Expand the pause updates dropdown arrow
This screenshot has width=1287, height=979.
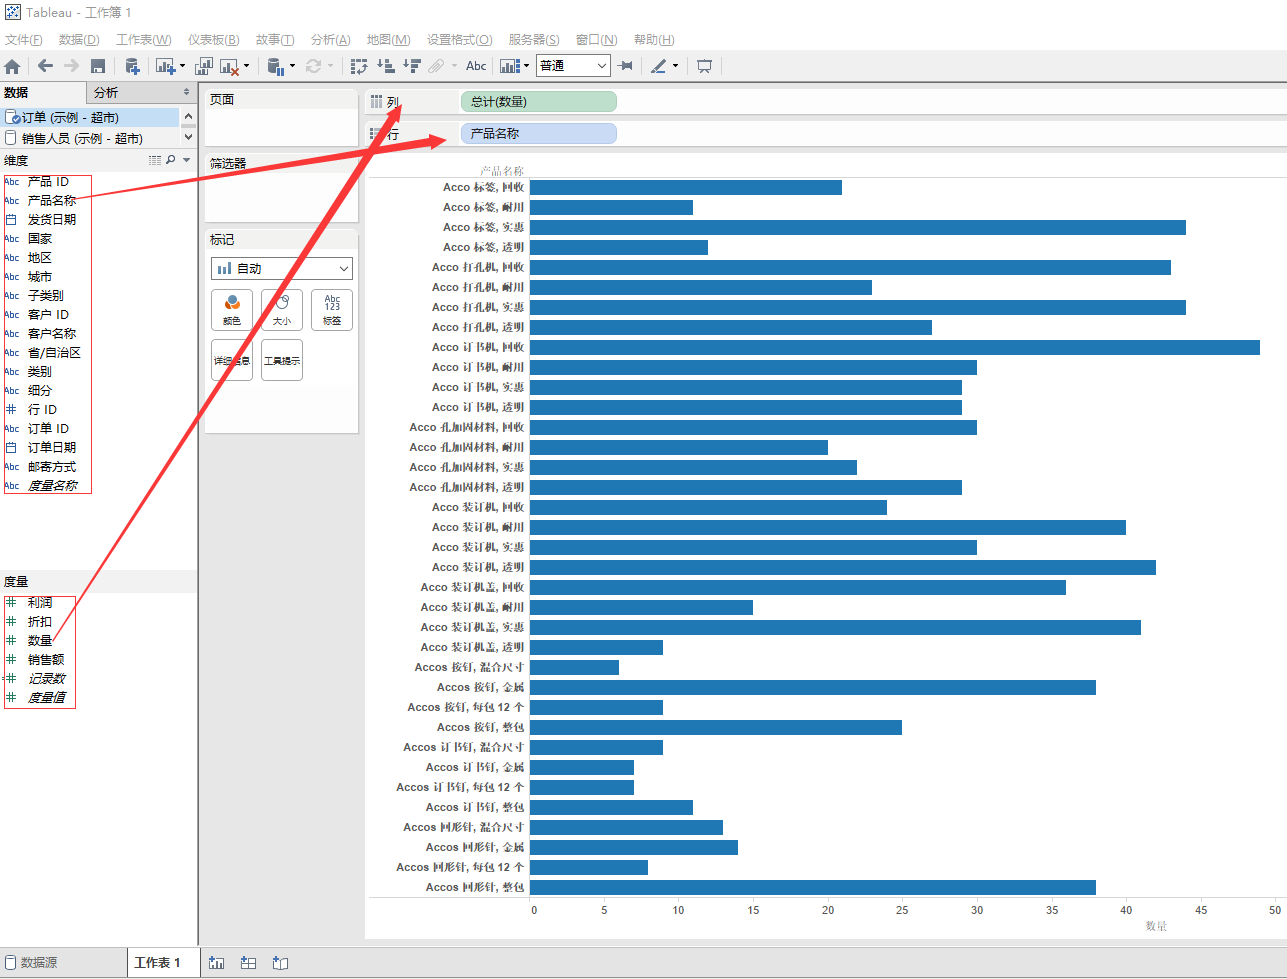(292, 66)
